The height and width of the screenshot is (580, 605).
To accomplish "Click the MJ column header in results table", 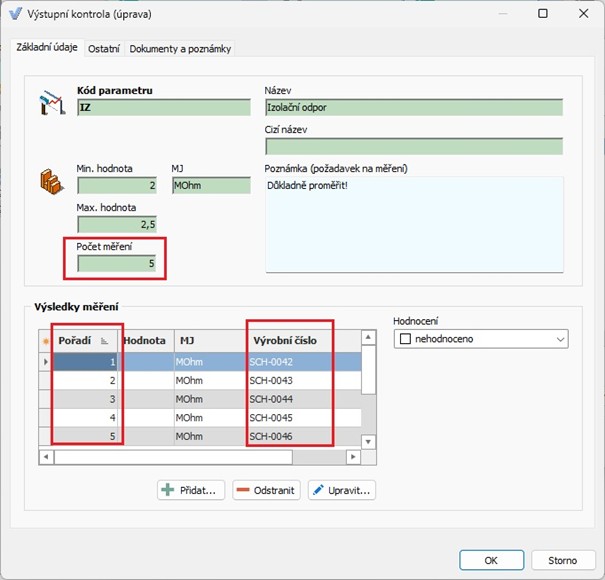I will click(x=210, y=341).
